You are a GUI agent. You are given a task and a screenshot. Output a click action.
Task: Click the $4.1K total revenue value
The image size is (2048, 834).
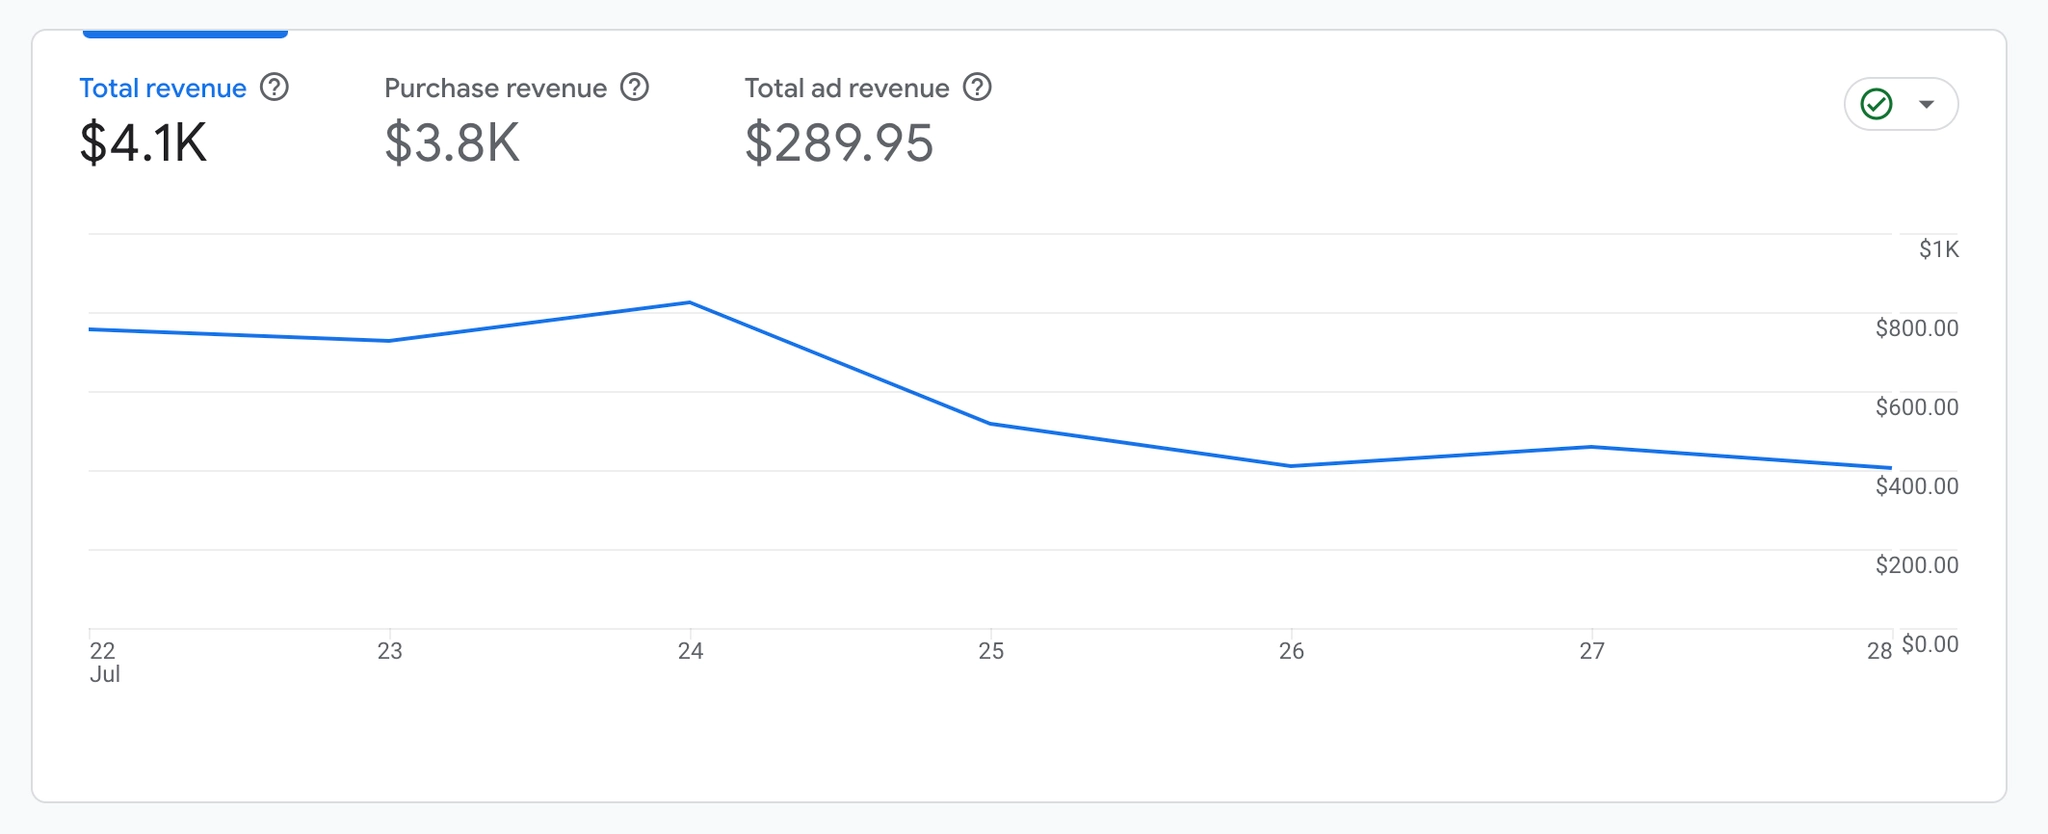coord(144,143)
